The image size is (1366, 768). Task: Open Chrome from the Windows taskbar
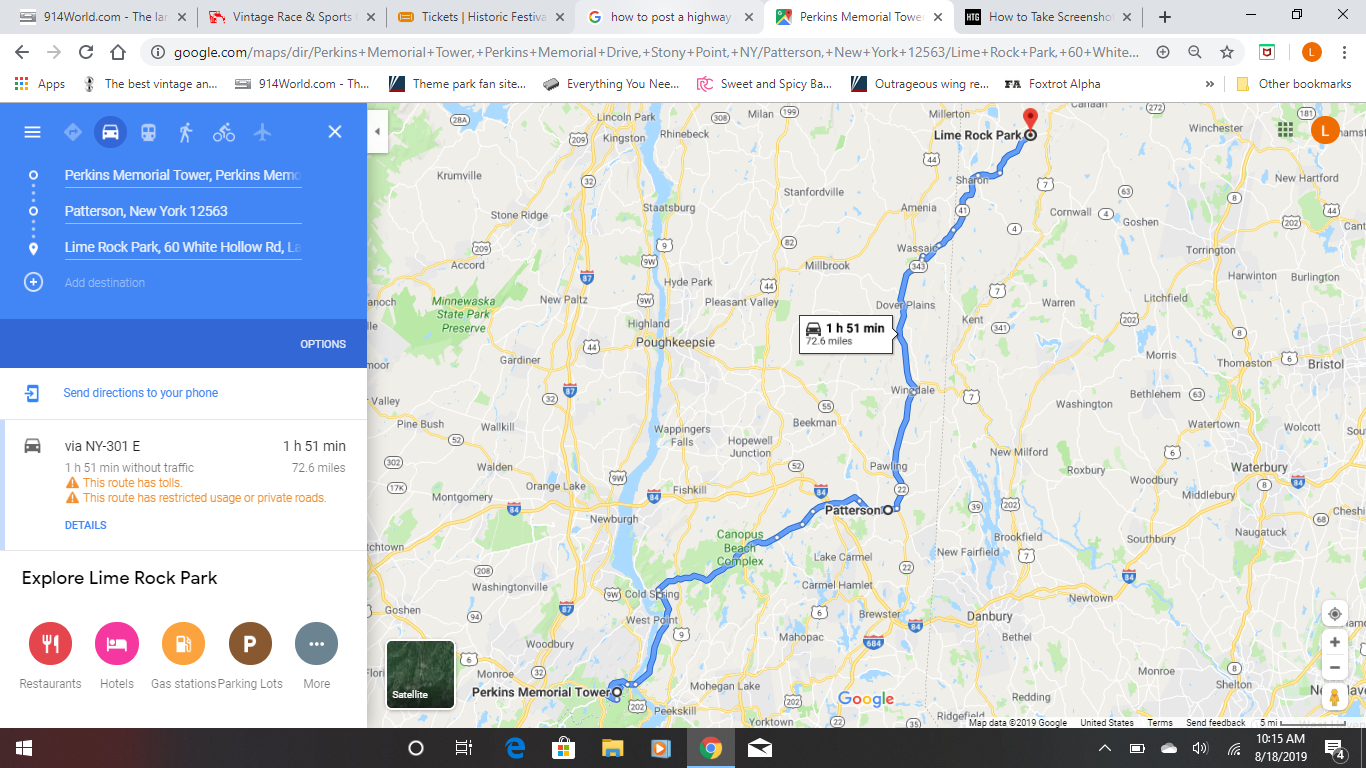coord(710,748)
